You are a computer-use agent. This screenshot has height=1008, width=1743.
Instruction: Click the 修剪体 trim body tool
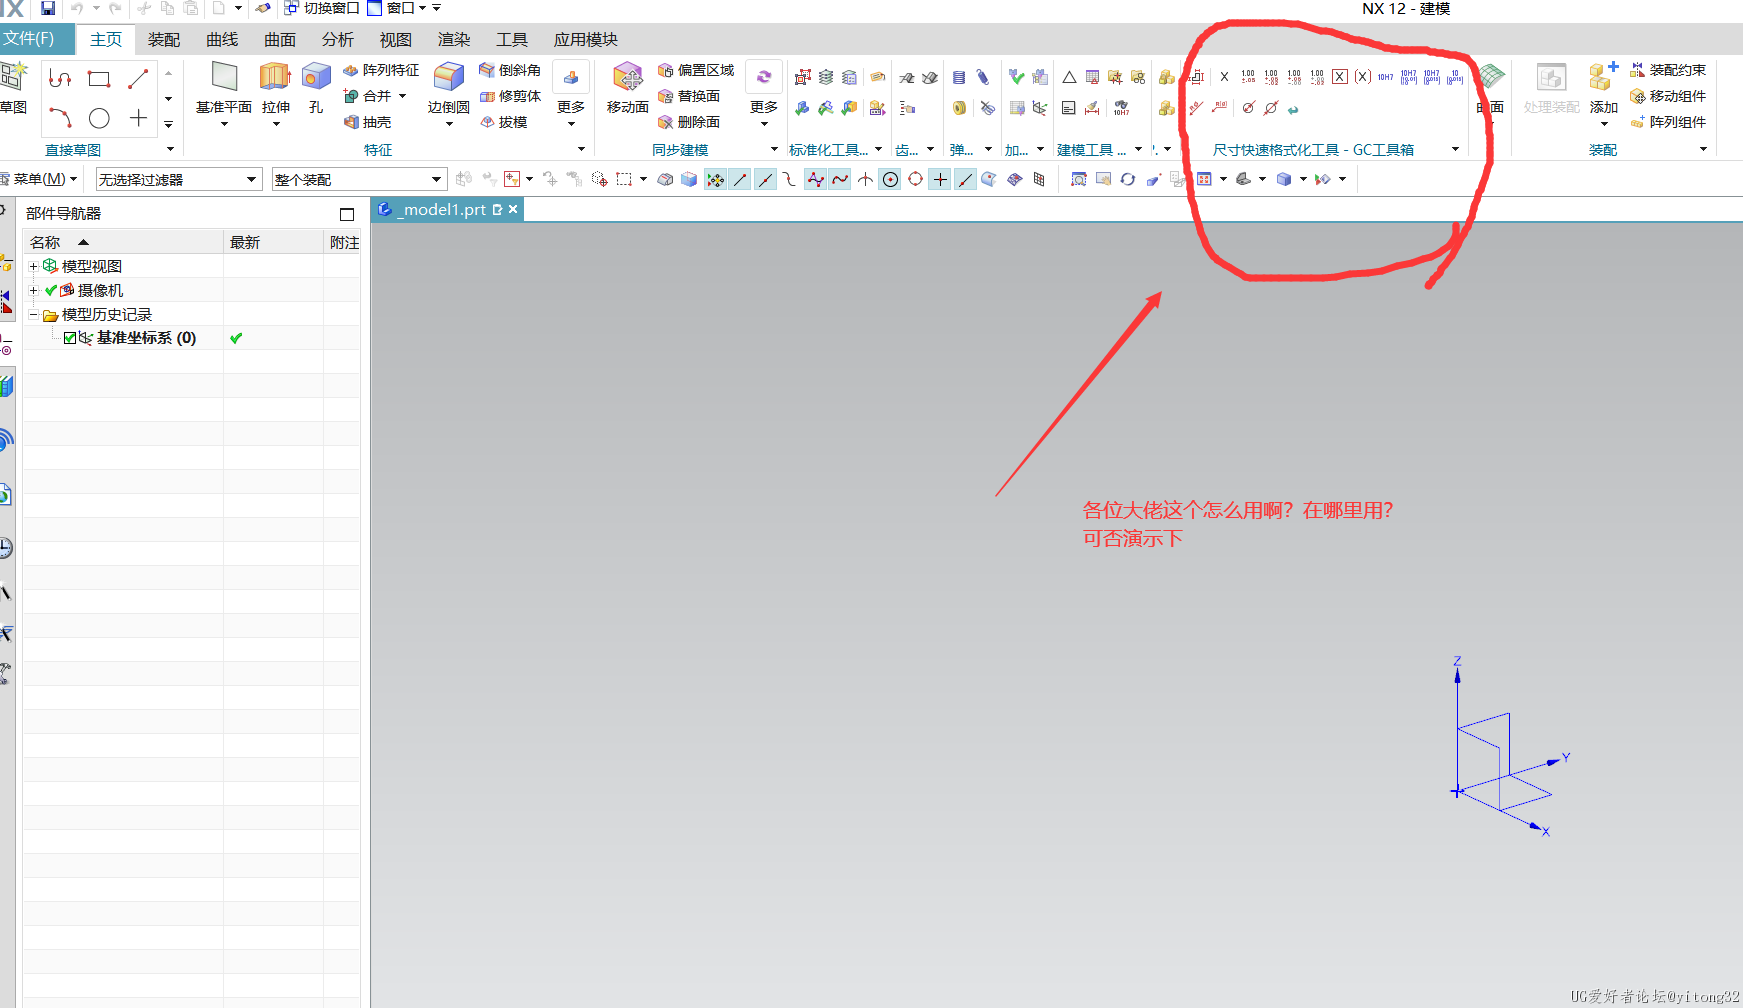coord(510,96)
